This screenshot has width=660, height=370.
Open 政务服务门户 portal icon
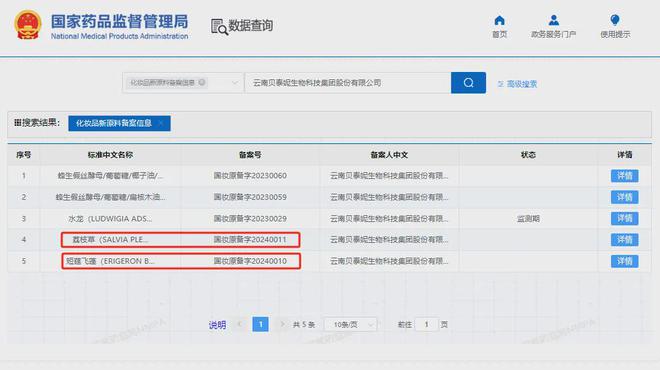tap(554, 20)
